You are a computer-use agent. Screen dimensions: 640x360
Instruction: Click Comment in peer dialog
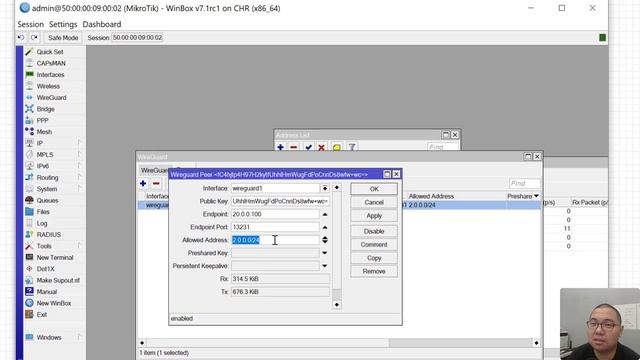tap(374, 245)
